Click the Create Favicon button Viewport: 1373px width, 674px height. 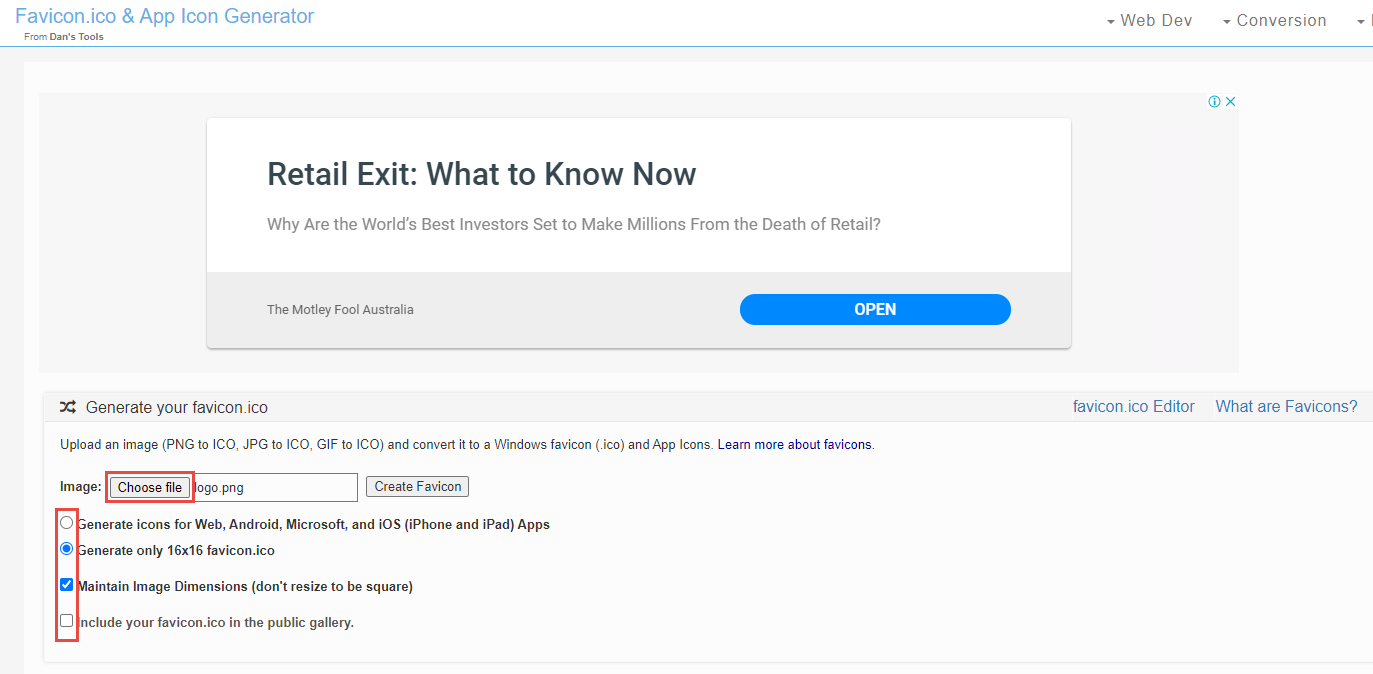[417, 486]
